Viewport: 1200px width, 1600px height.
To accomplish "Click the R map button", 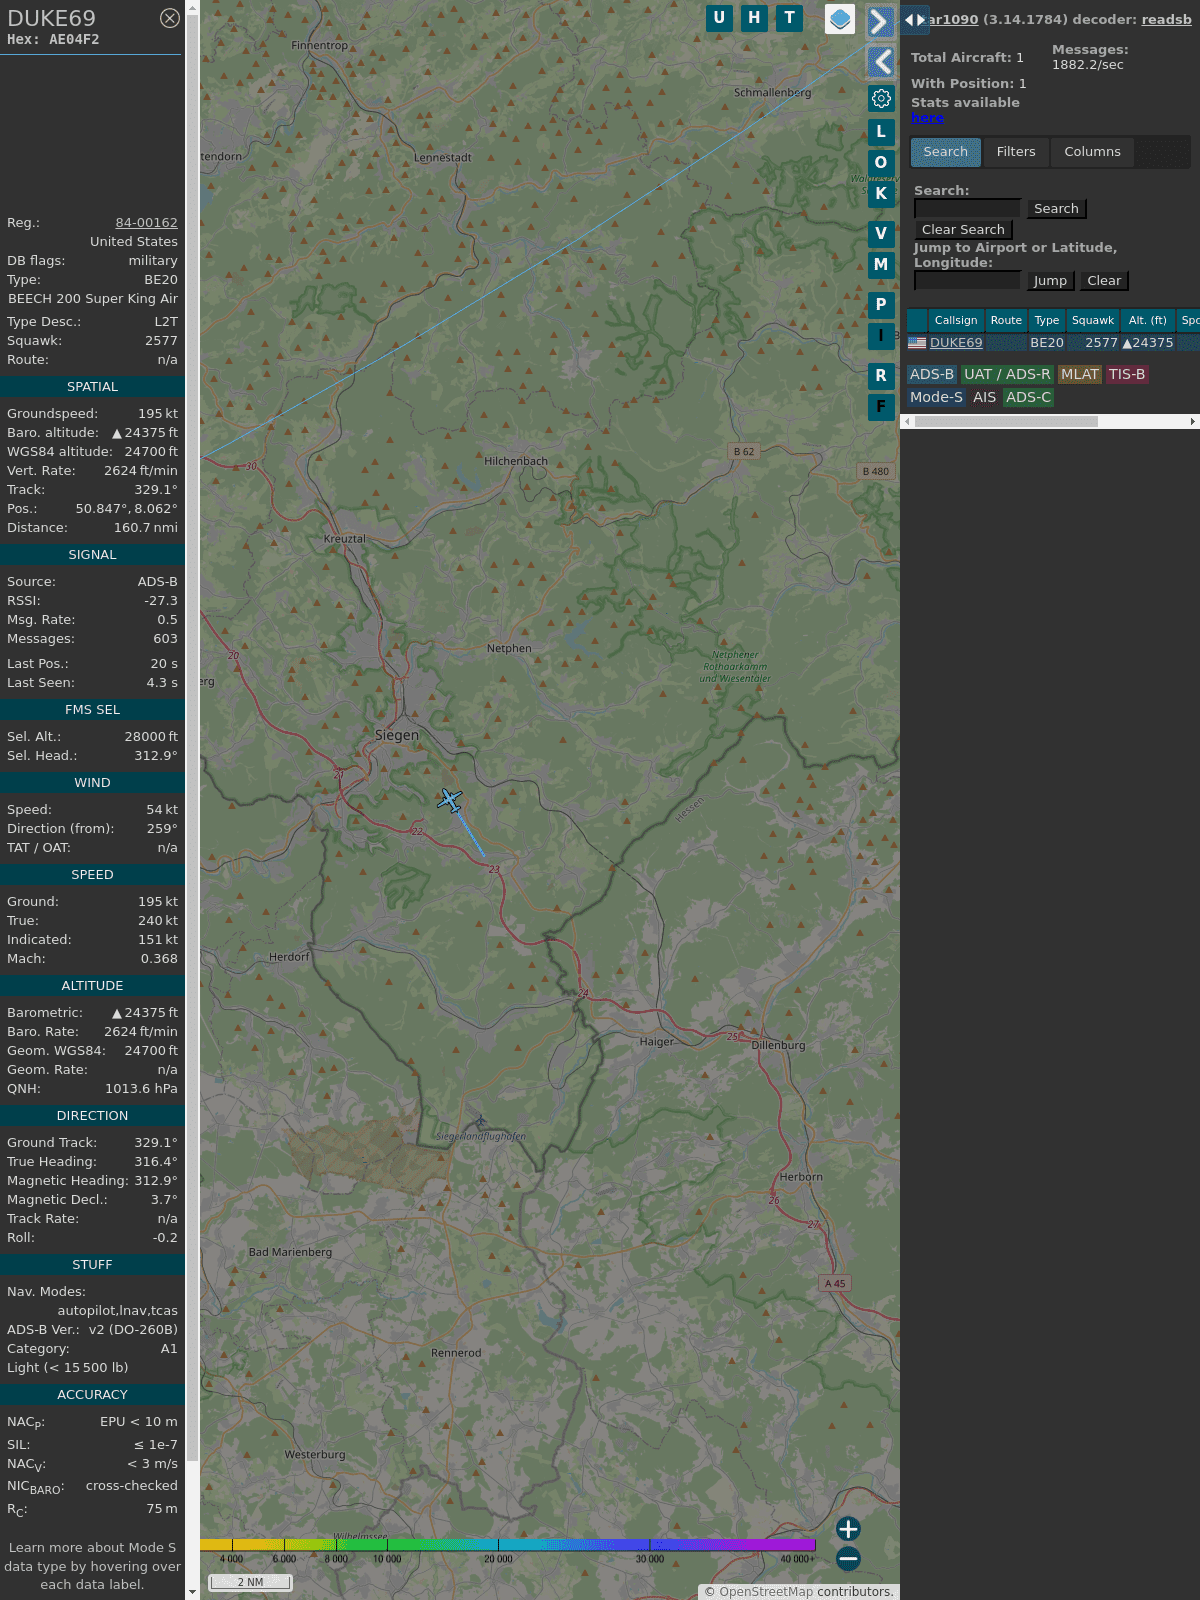I will [x=881, y=375].
